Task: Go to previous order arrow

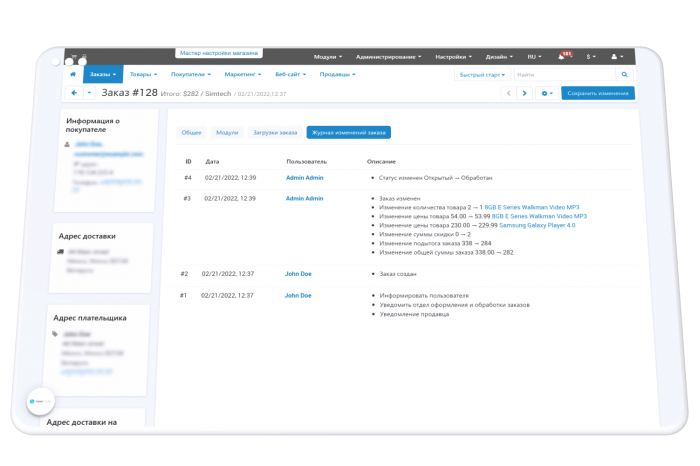Action: [508, 93]
